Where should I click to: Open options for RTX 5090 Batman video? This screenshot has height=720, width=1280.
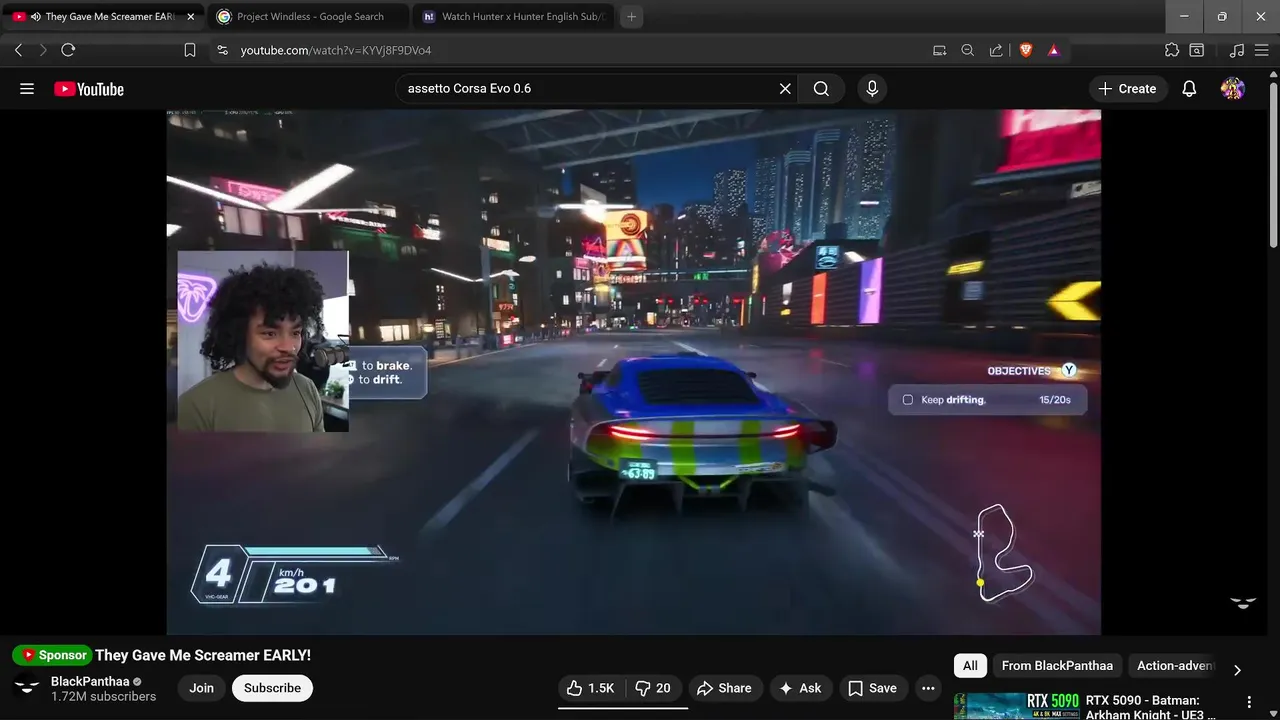[1249, 702]
